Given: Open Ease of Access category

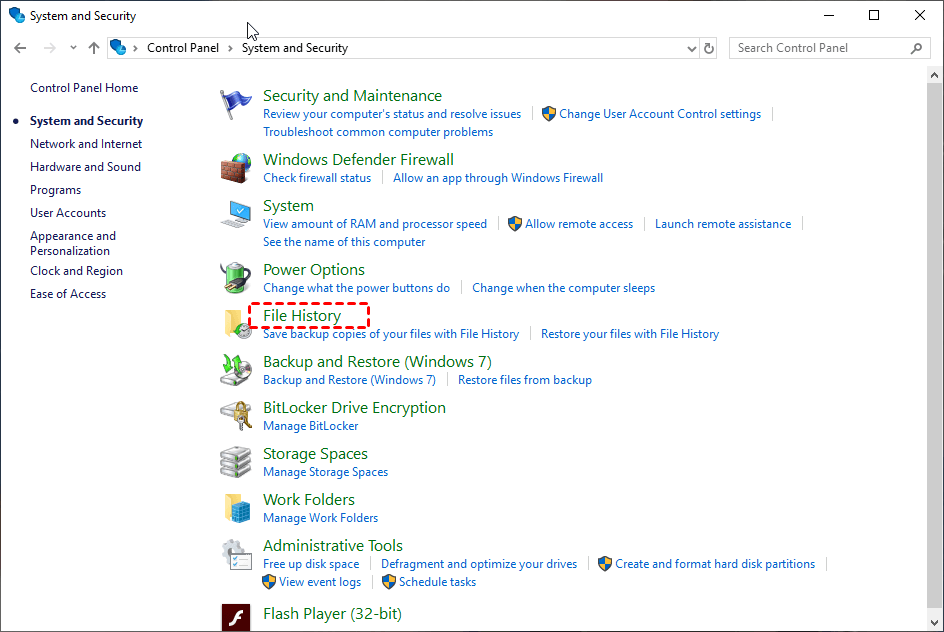Looking at the screenshot, I should click(68, 294).
